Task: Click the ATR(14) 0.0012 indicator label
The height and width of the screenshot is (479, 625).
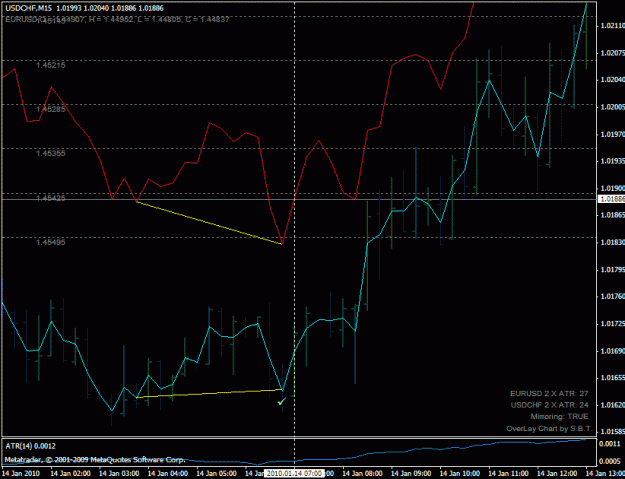Action: 30,446
